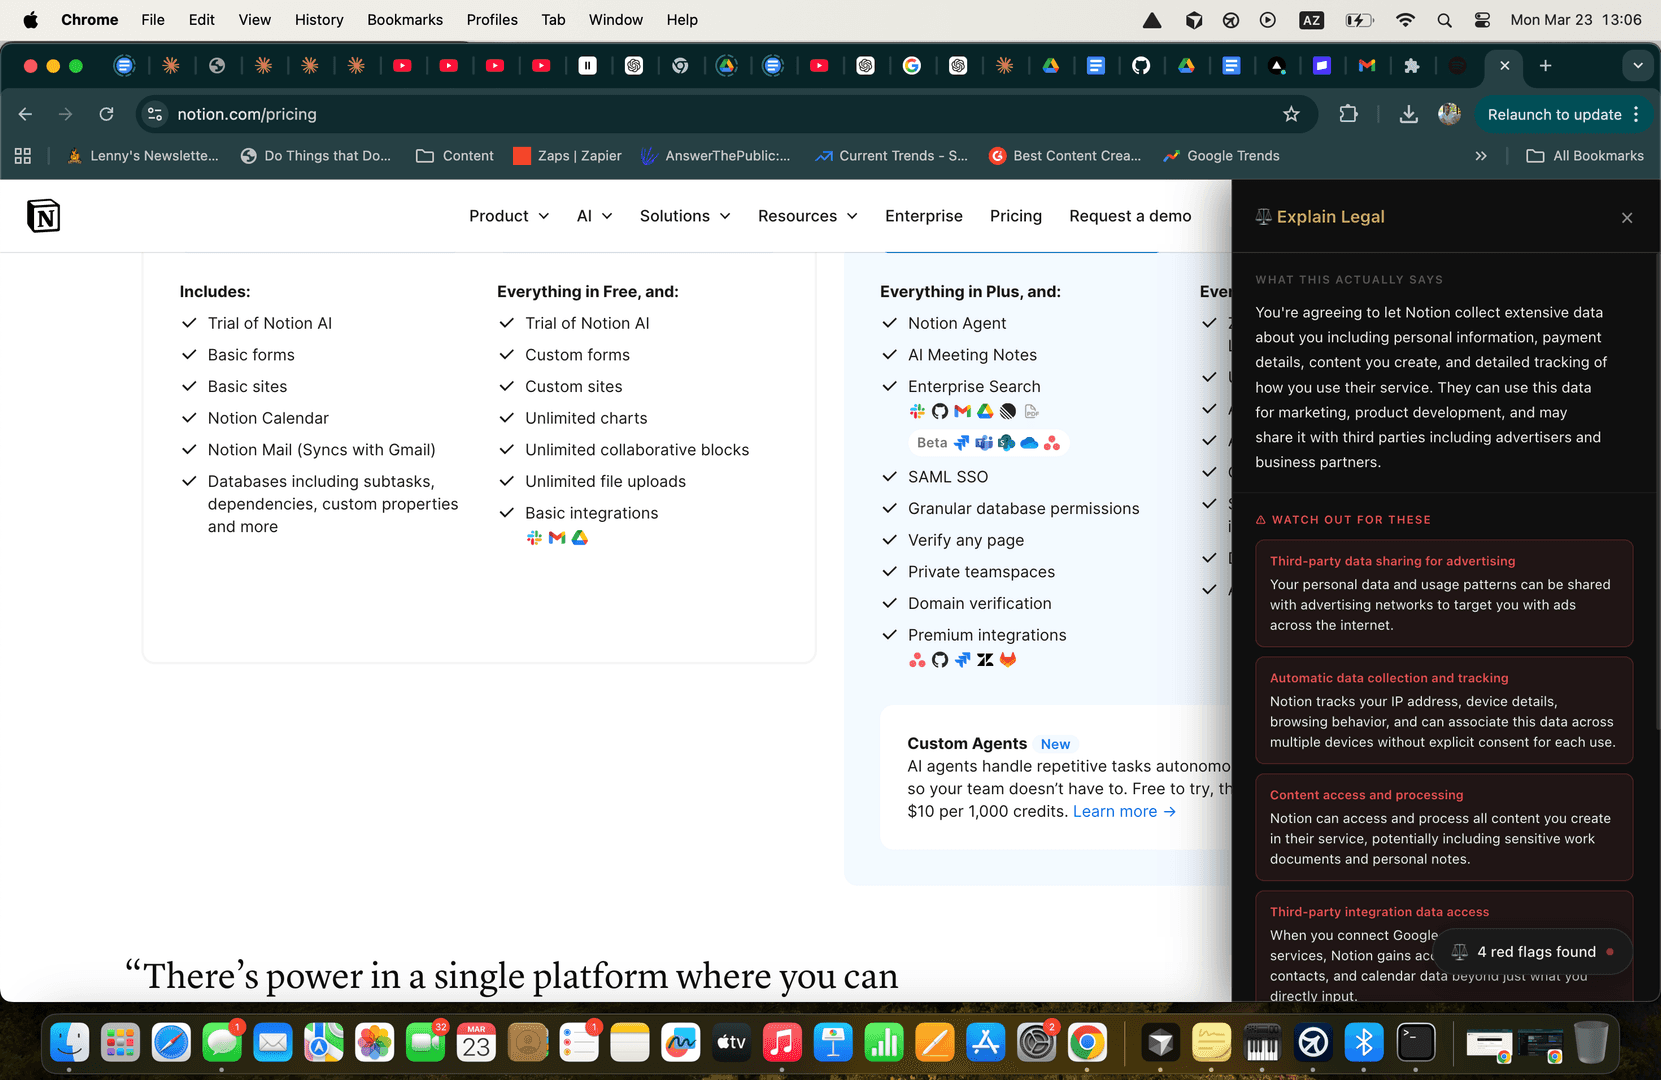Open the Bookmarks menu in the menu bar
Viewport: 1661px width, 1080px height.
[x=404, y=20]
